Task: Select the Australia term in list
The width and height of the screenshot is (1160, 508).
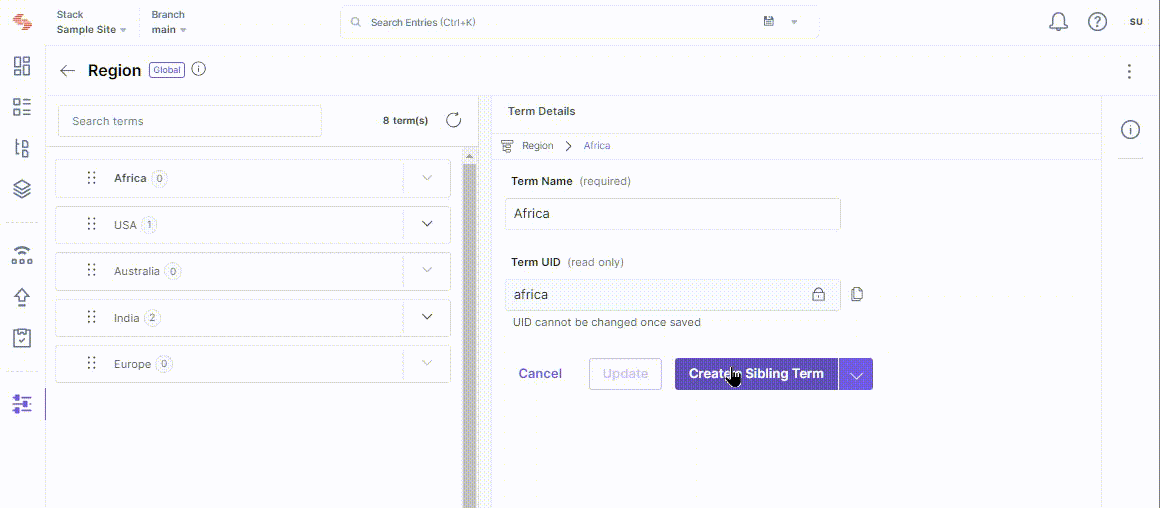Action: [136, 271]
